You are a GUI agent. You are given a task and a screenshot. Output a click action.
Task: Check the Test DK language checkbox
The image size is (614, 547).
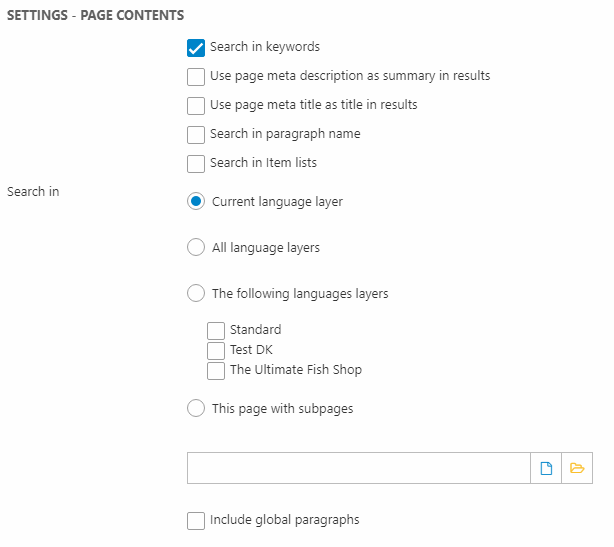coord(216,350)
